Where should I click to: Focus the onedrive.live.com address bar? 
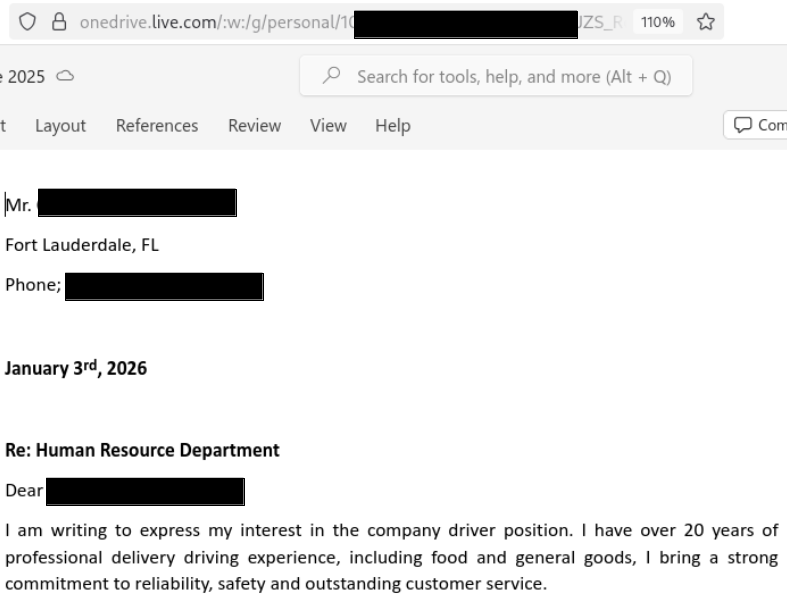[x=200, y=22]
